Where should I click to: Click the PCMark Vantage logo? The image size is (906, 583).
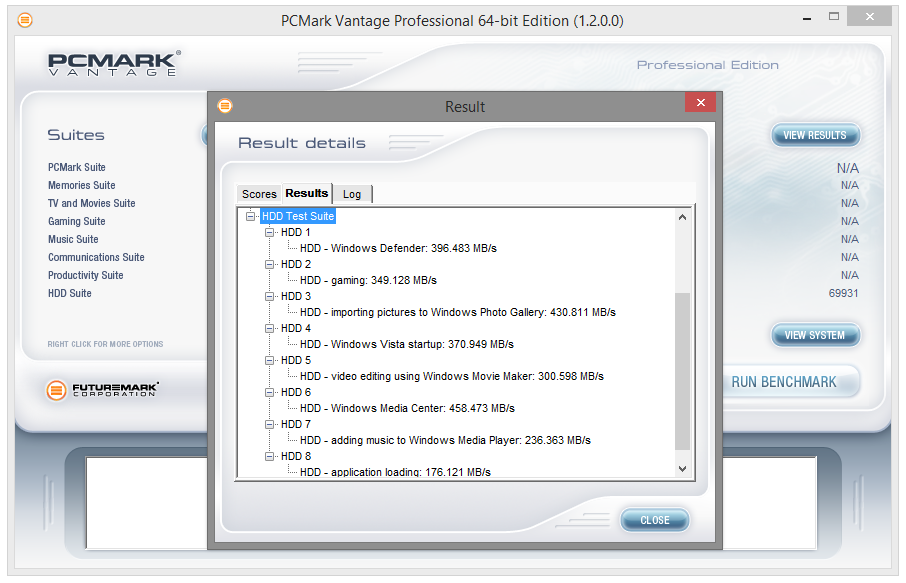click(114, 64)
